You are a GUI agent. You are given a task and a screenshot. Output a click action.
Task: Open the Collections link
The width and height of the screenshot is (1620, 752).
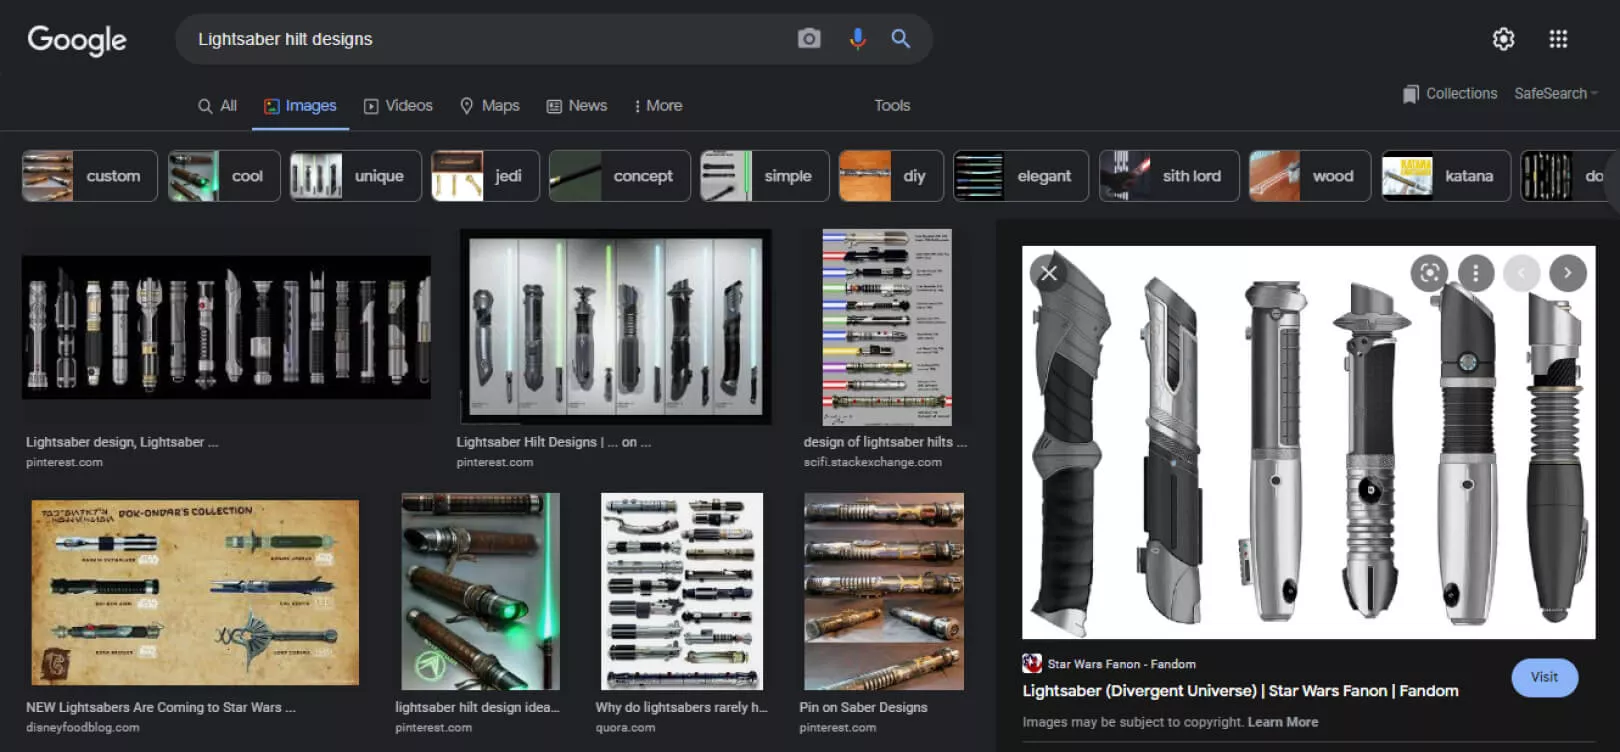[1450, 93]
